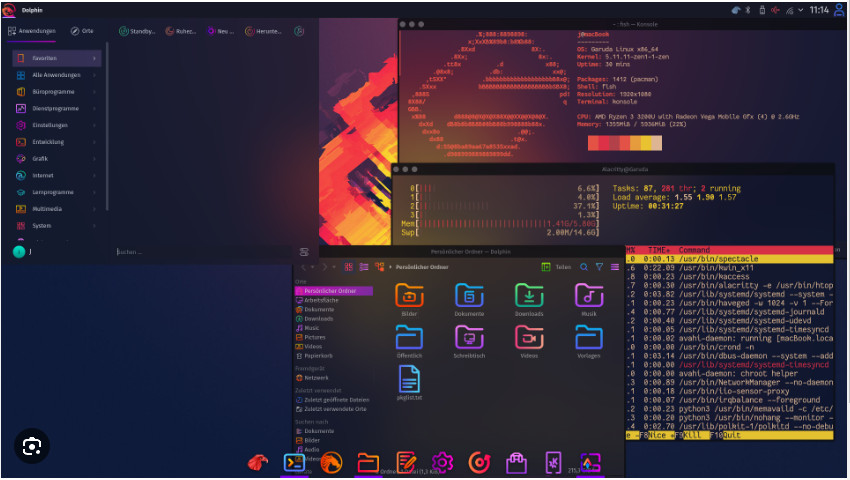Viewport: 850px width, 480px height.
Task: Expand the System category
Action: tap(56, 226)
